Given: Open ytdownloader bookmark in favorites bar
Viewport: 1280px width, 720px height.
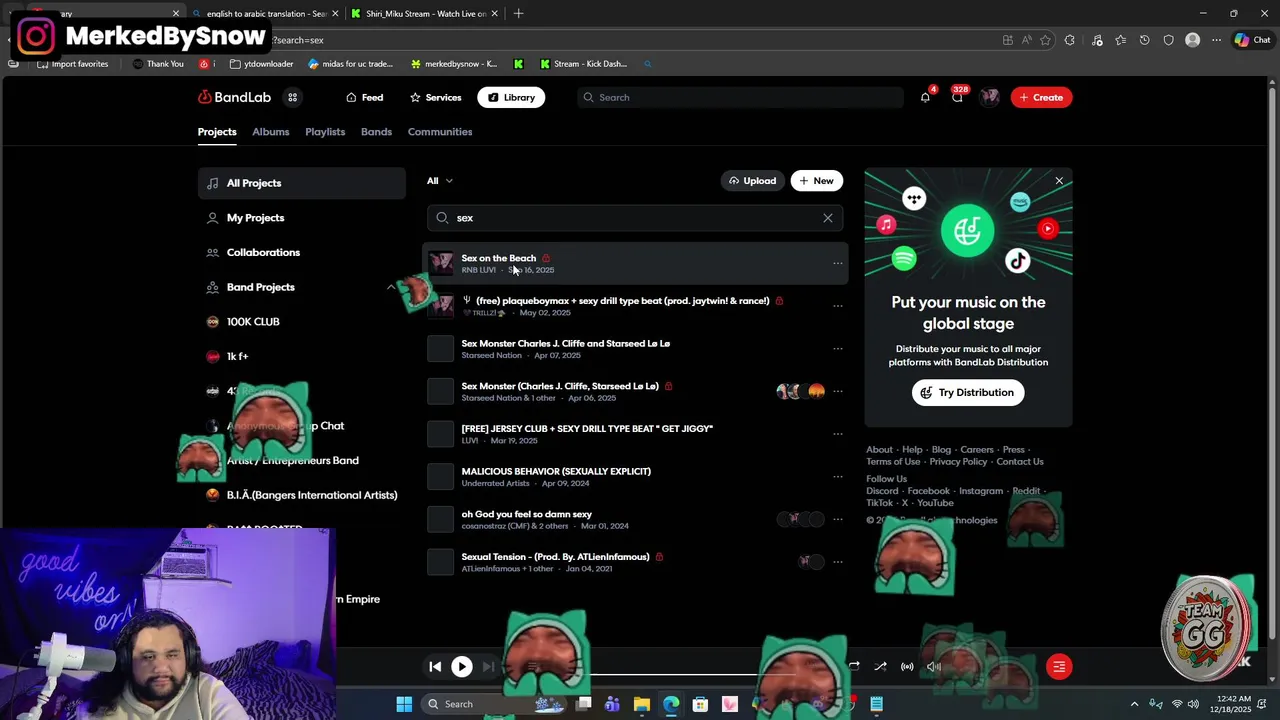Looking at the screenshot, I should coord(261,64).
